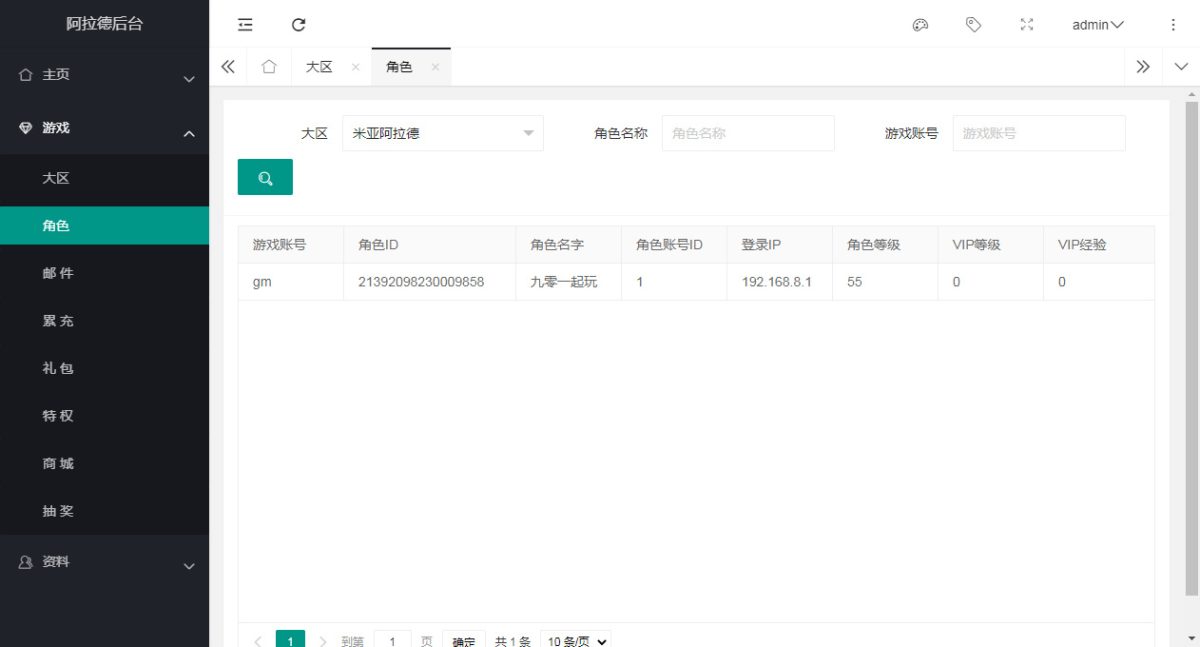Screen dimensions: 1200x647
Task: Click the 游戏账号 column header
Action: [290, 245]
